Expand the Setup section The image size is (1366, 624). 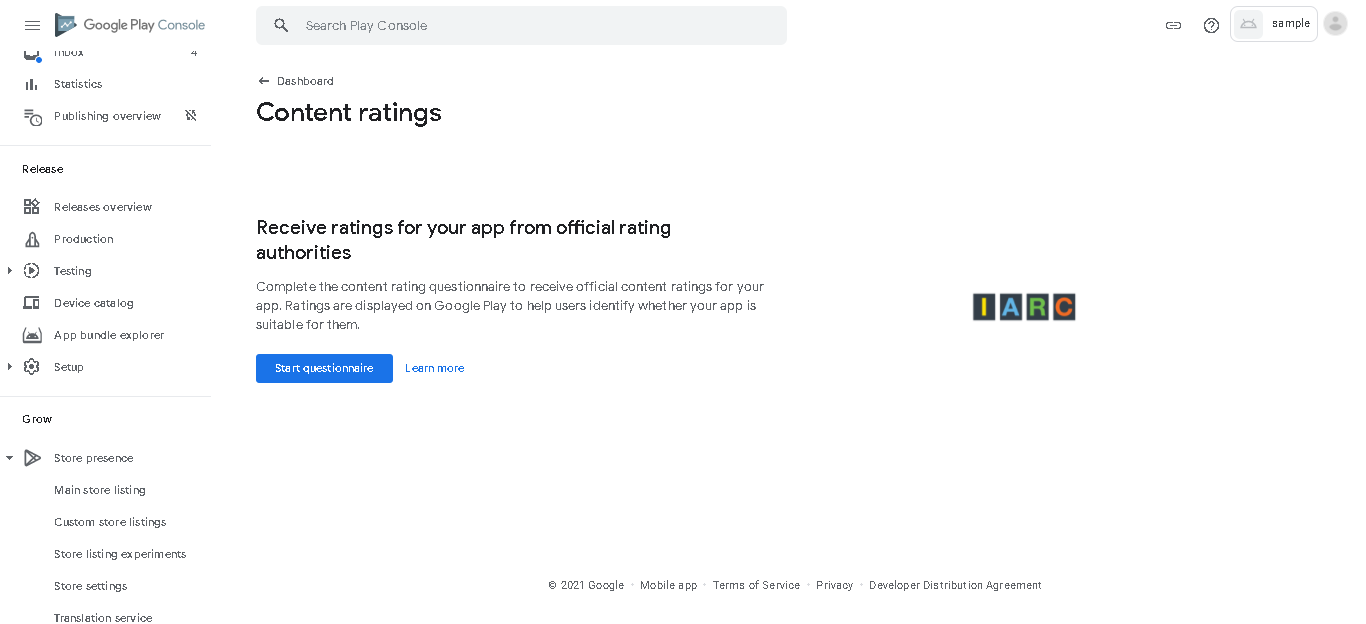click(9, 367)
